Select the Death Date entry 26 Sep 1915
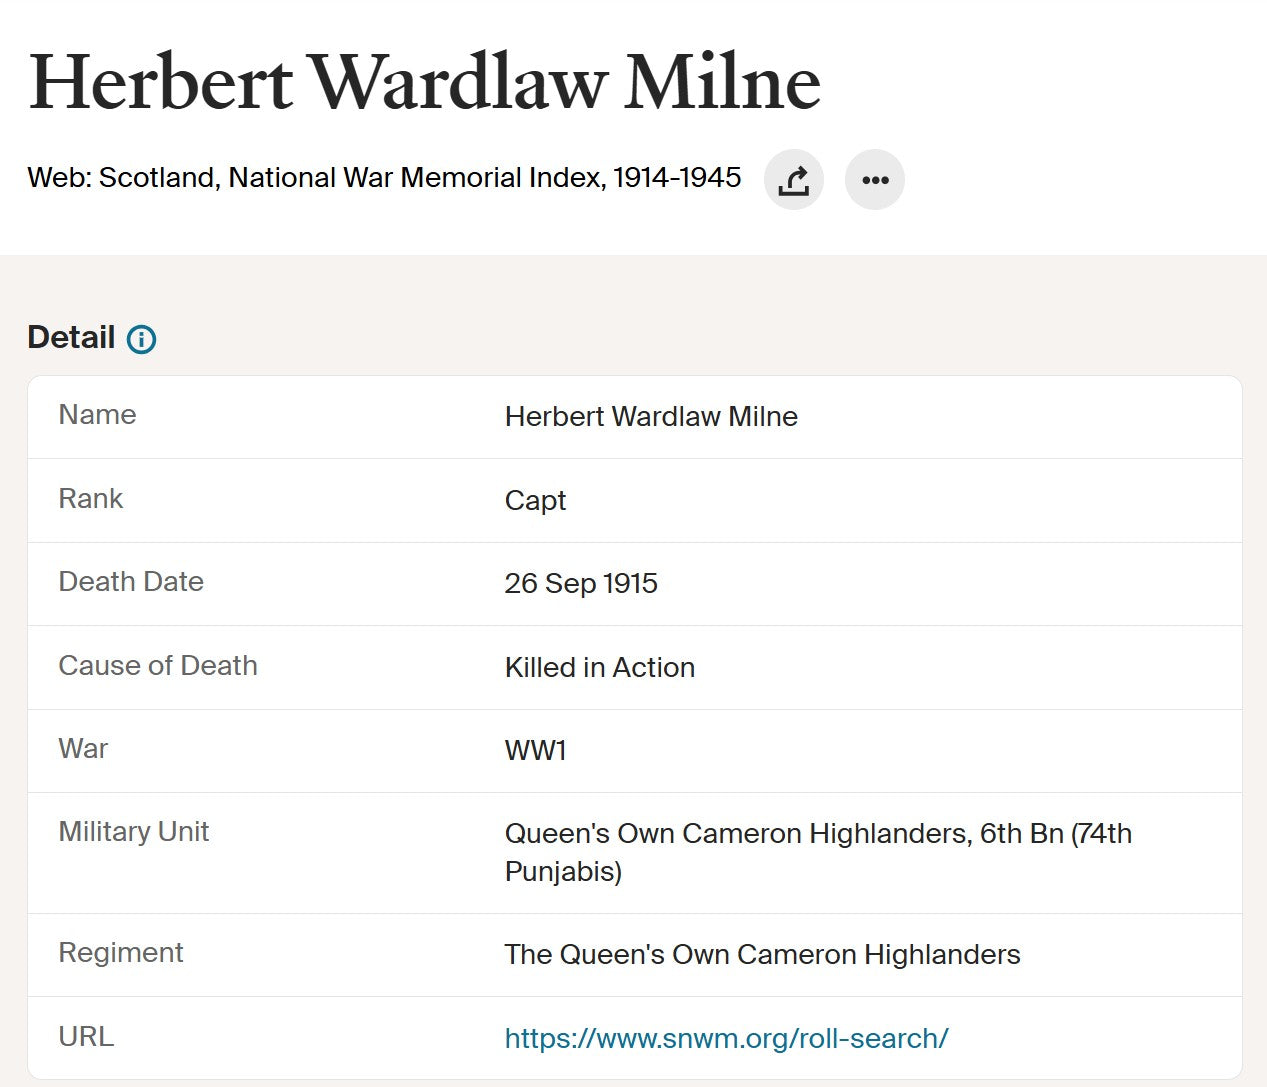Image resolution: width=1267 pixels, height=1087 pixels. 581,584
